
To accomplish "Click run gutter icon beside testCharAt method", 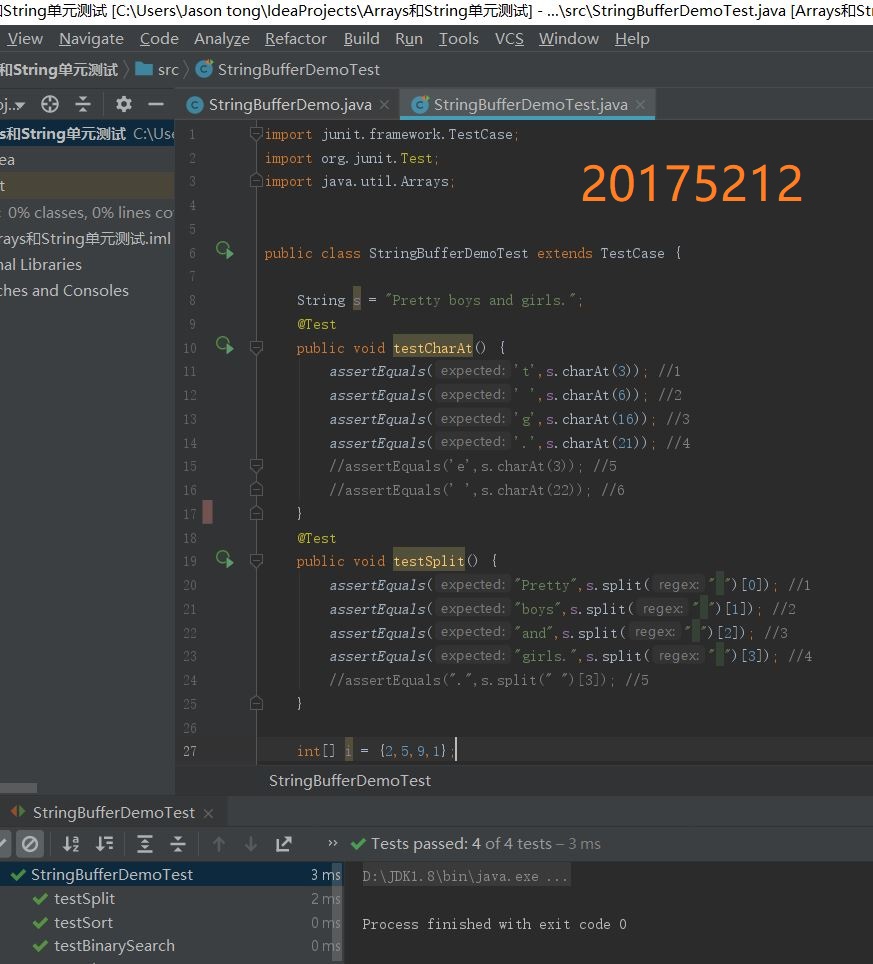I will (224, 346).
